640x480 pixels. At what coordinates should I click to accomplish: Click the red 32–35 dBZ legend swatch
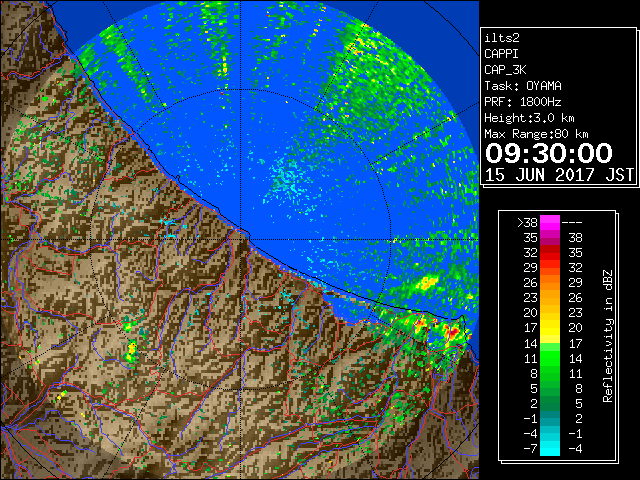pos(550,253)
